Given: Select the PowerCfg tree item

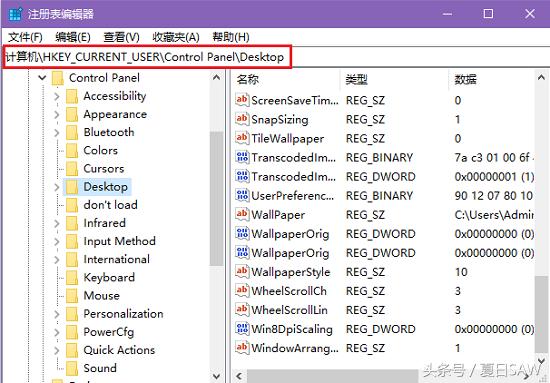Looking at the screenshot, I should 109,332.
